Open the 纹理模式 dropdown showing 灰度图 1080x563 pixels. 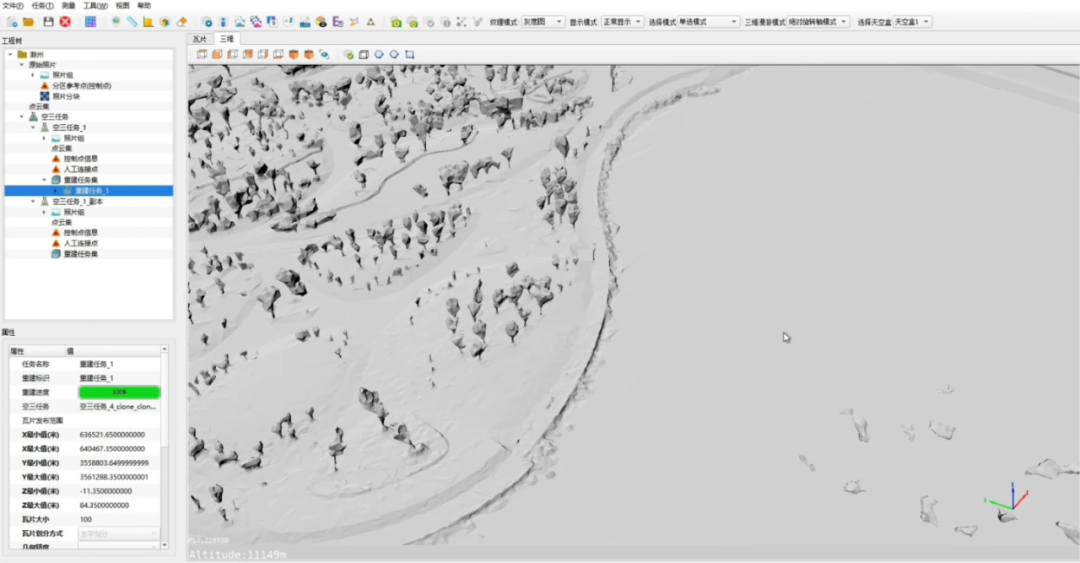[x=543, y=22]
